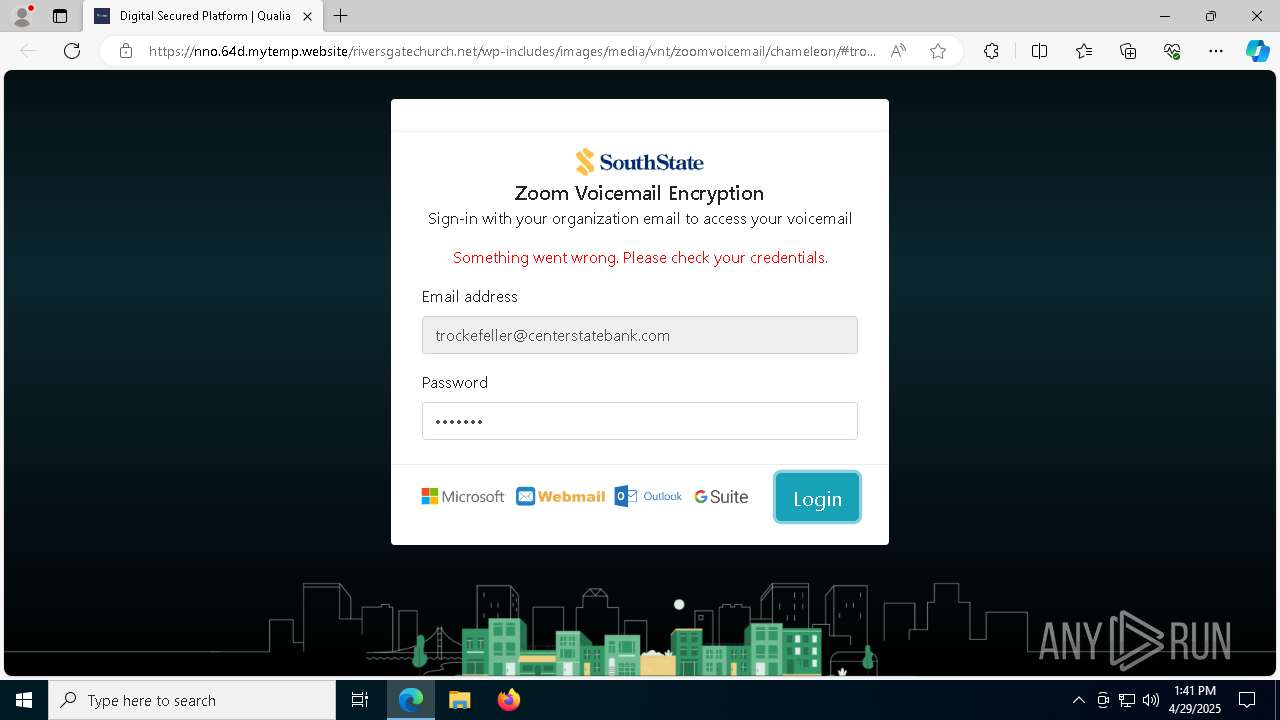1280x720 pixels.
Task: Open File Explorer from taskbar
Action: click(x=460, y=700)
